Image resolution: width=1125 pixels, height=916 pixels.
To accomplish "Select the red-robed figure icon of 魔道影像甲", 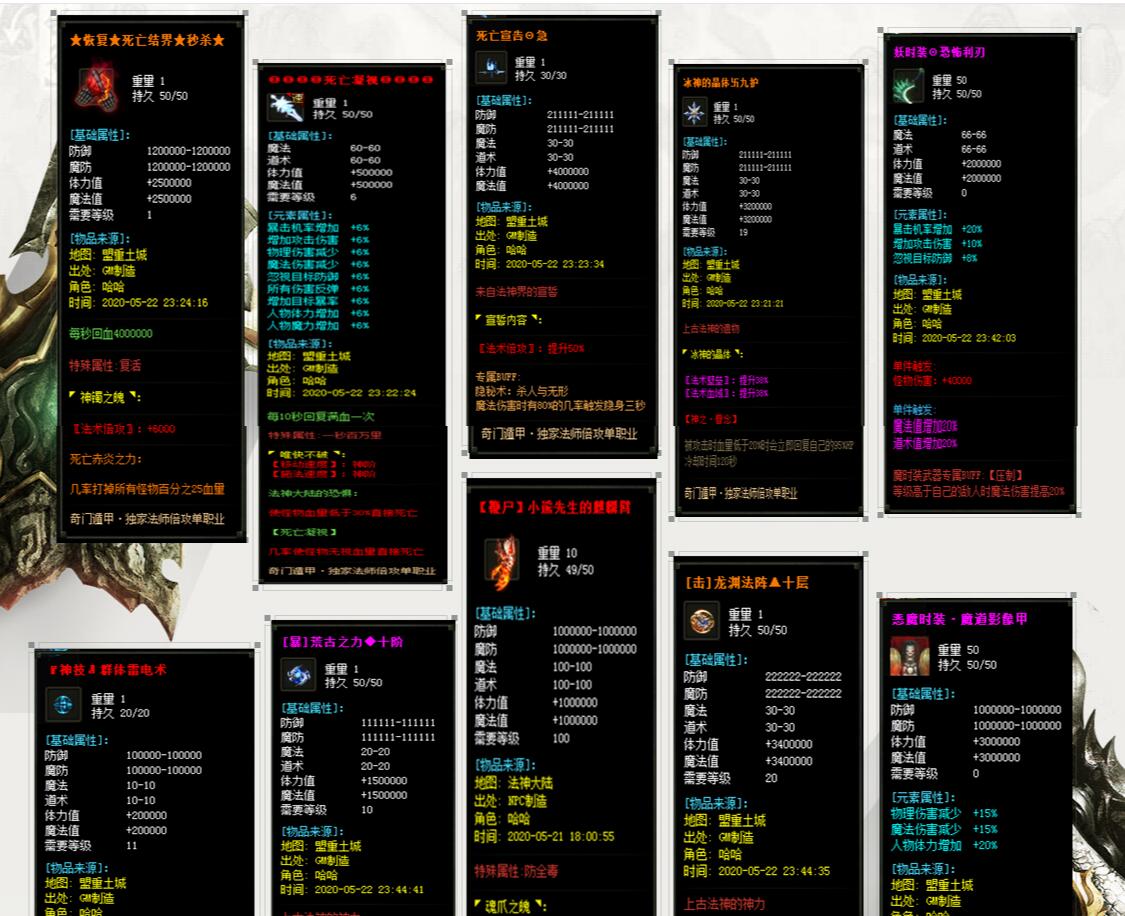I will point(909,656).
